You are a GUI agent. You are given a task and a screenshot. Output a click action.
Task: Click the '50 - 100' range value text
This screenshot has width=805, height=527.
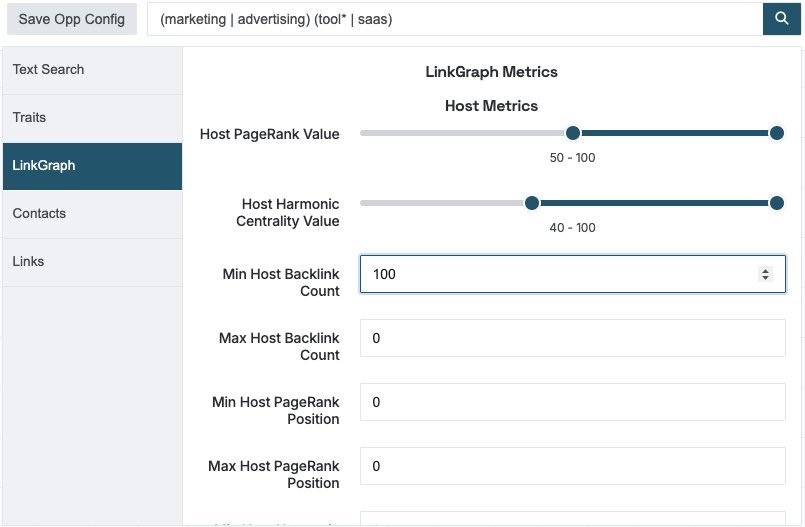572,158
